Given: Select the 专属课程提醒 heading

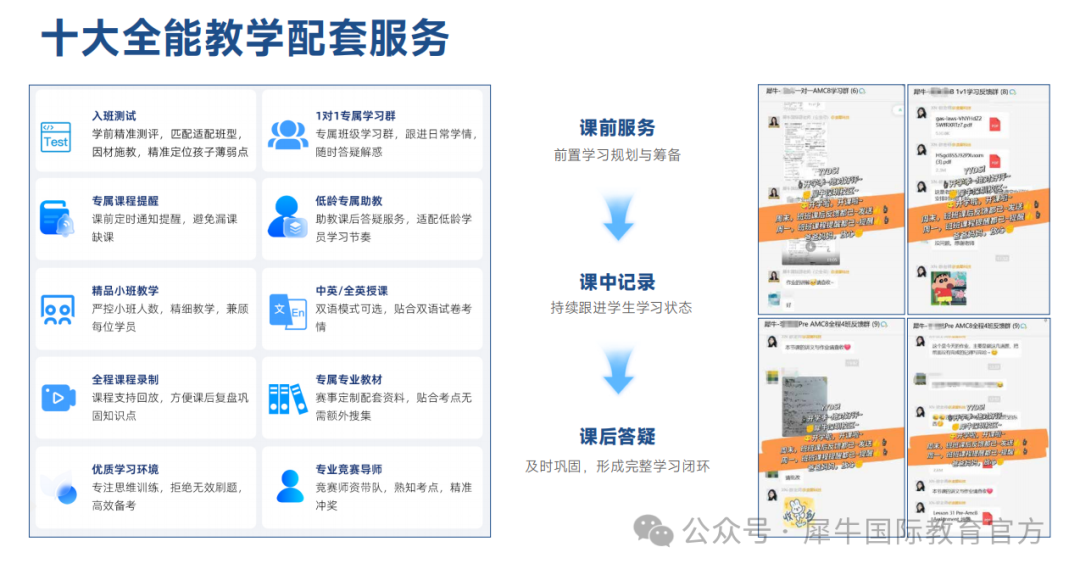Looking at the screenshot, I should click(x=125, y=200).
